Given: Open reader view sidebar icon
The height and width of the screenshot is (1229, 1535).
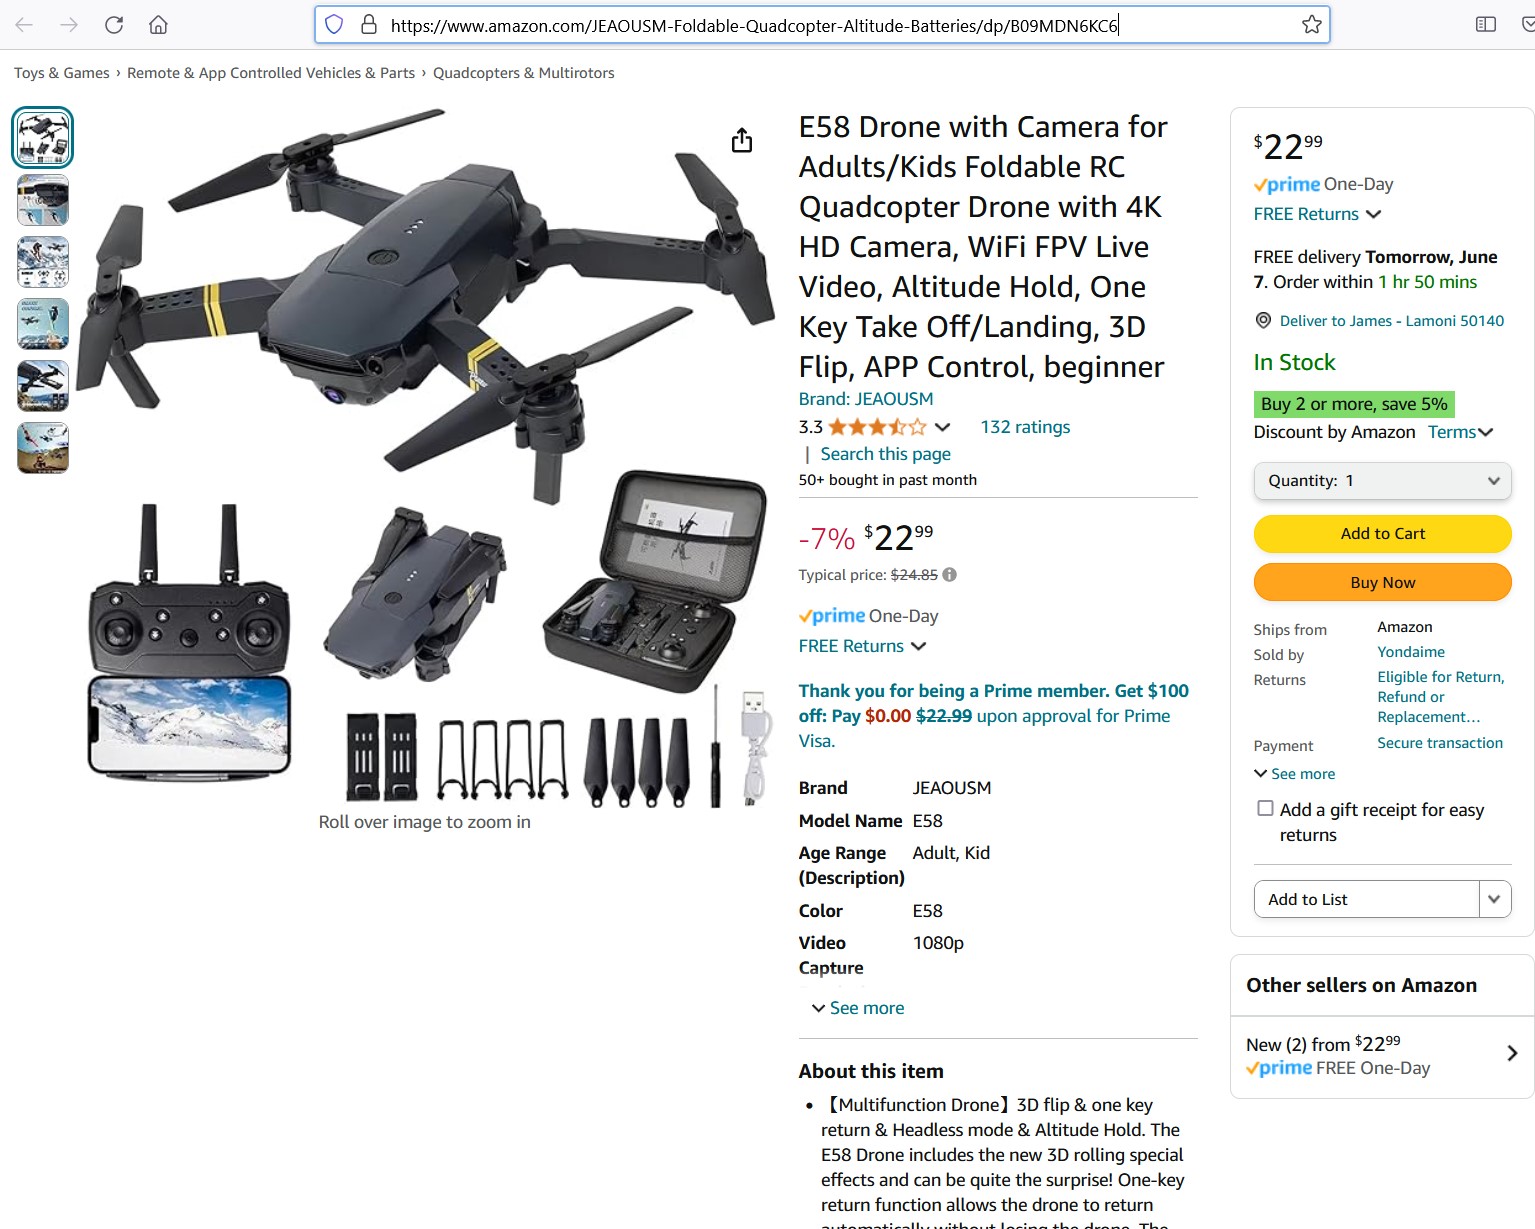Looking at the screenshot, I should pos(1486,25).
